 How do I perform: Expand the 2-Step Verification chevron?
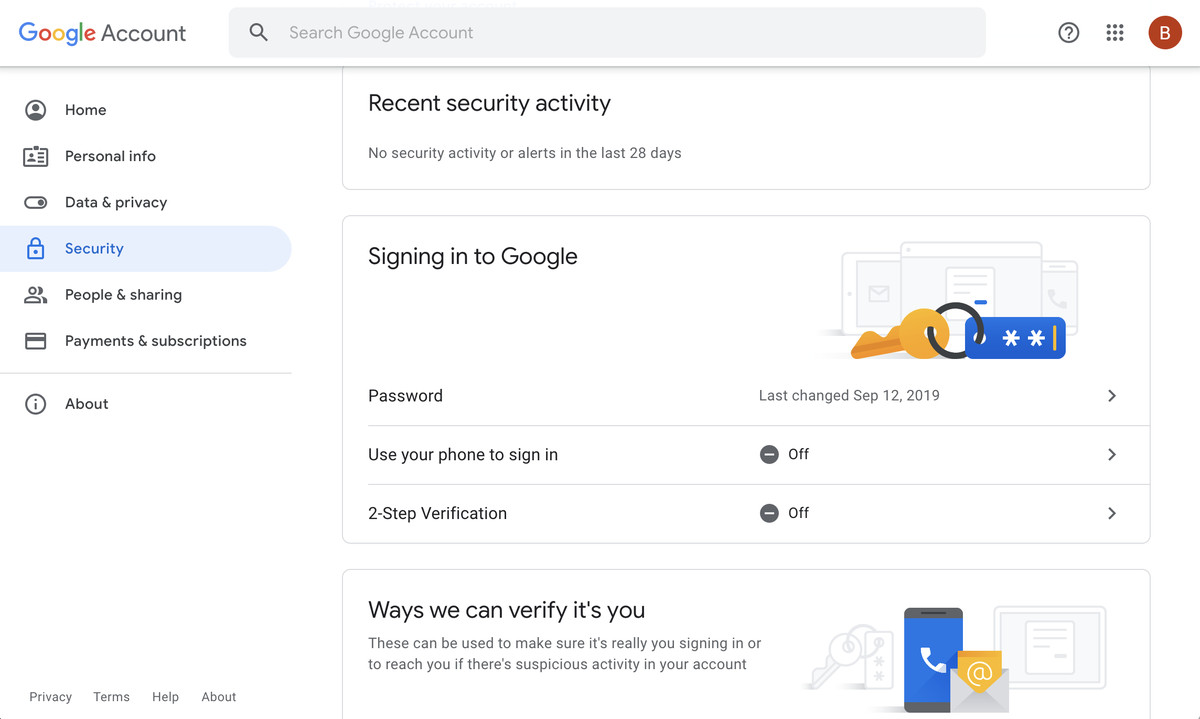pos(1111,513)
